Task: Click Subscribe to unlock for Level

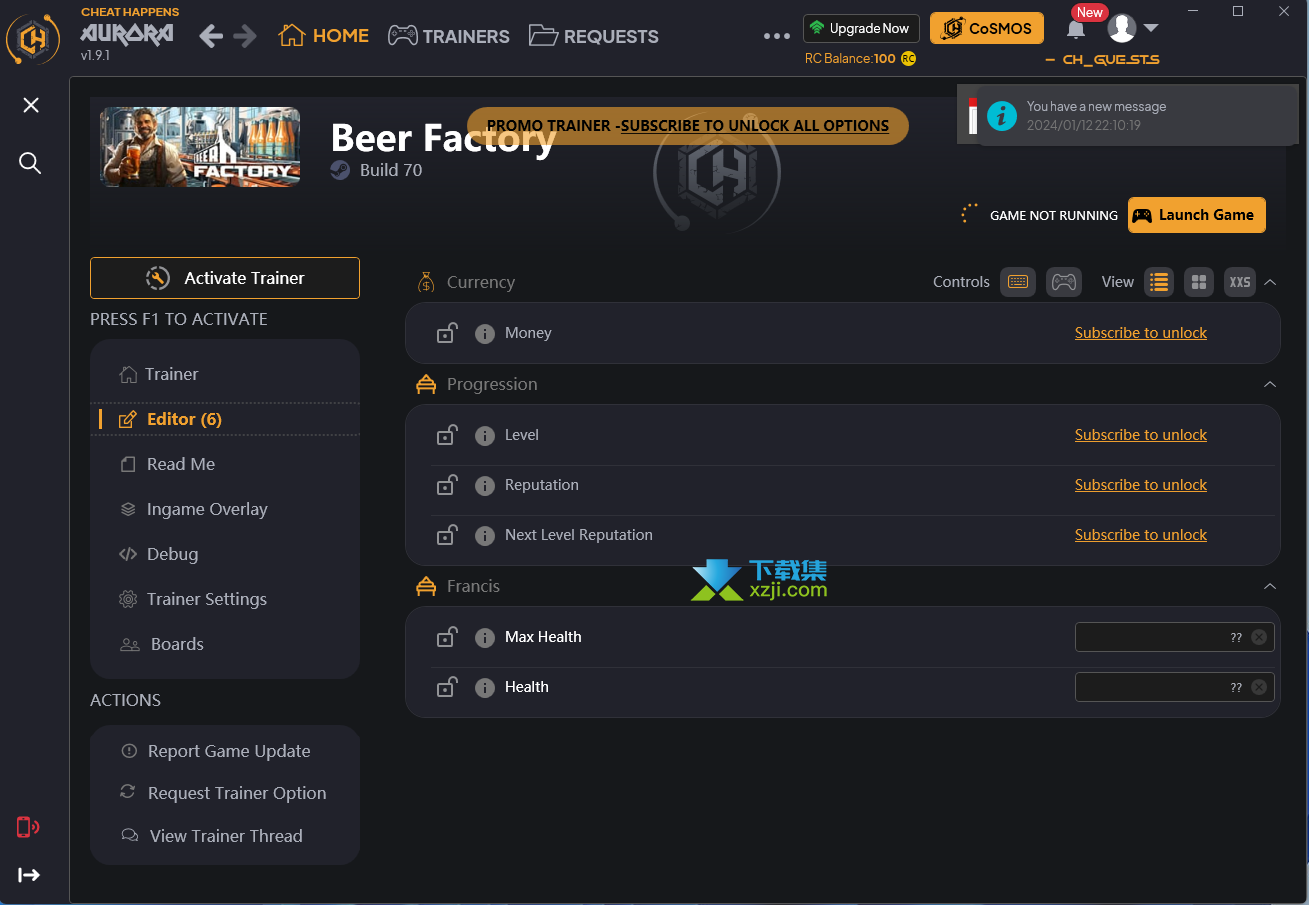Action: (1141, 435)
